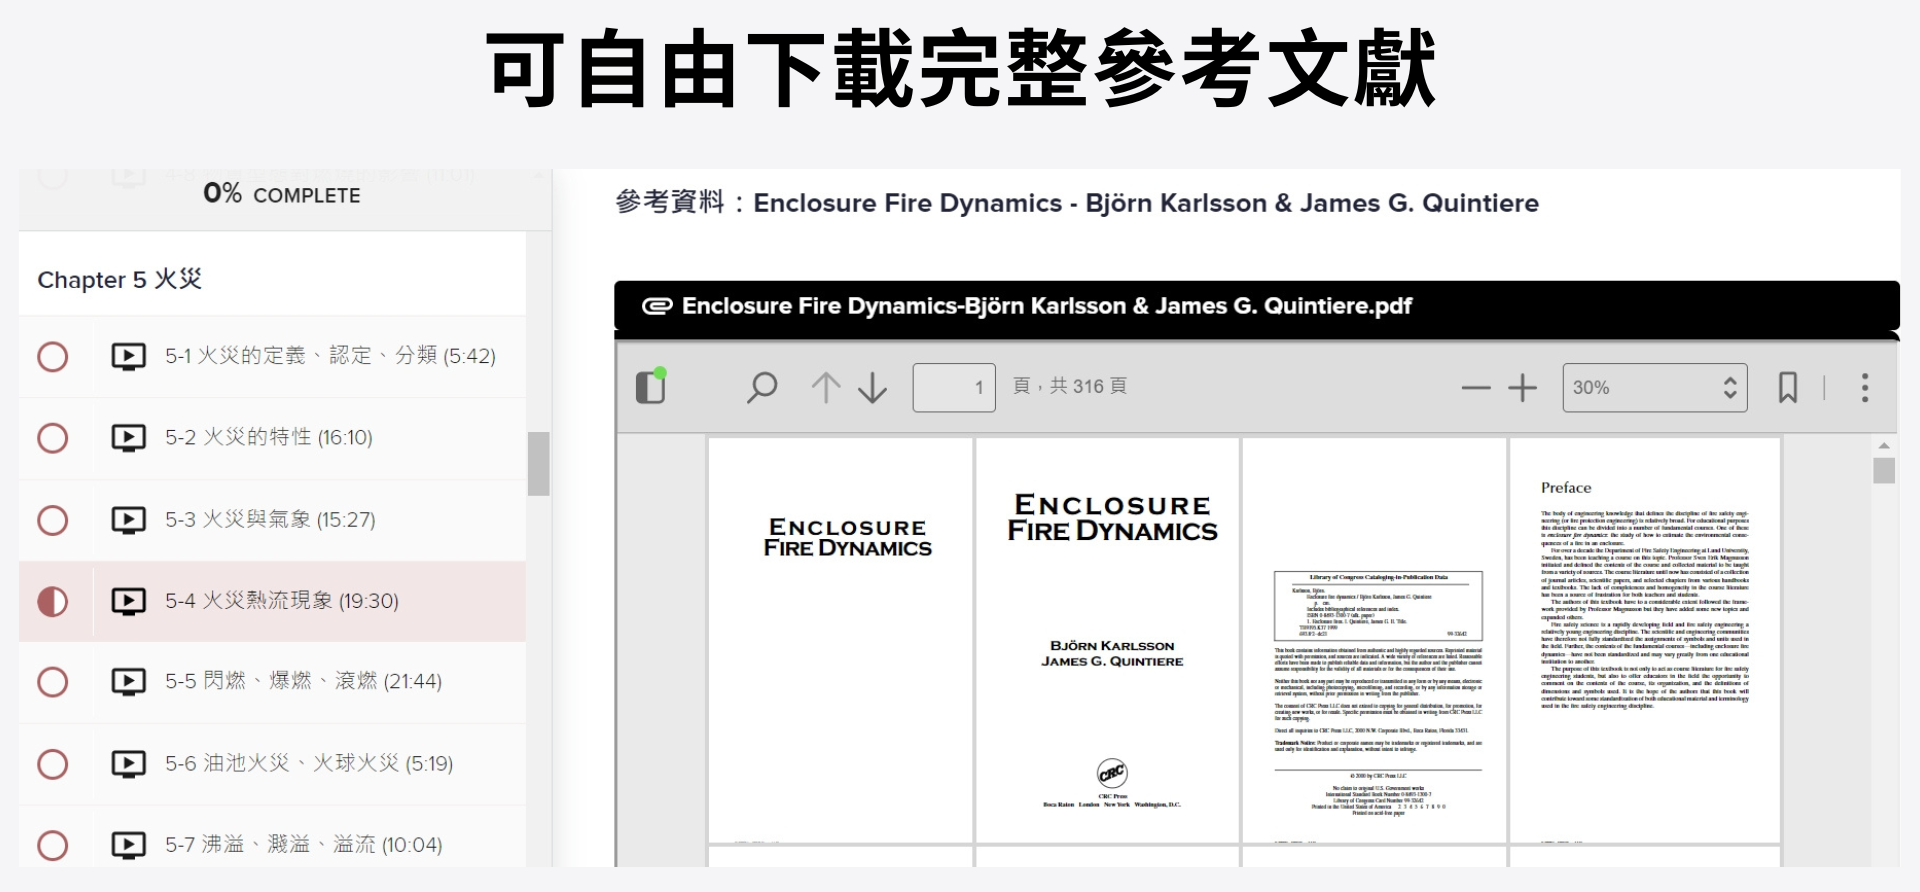Viewport: 1920px width, 892px height.
Task: Open lesson 5-3 火災與氣象
Action: tap(270, 520)
